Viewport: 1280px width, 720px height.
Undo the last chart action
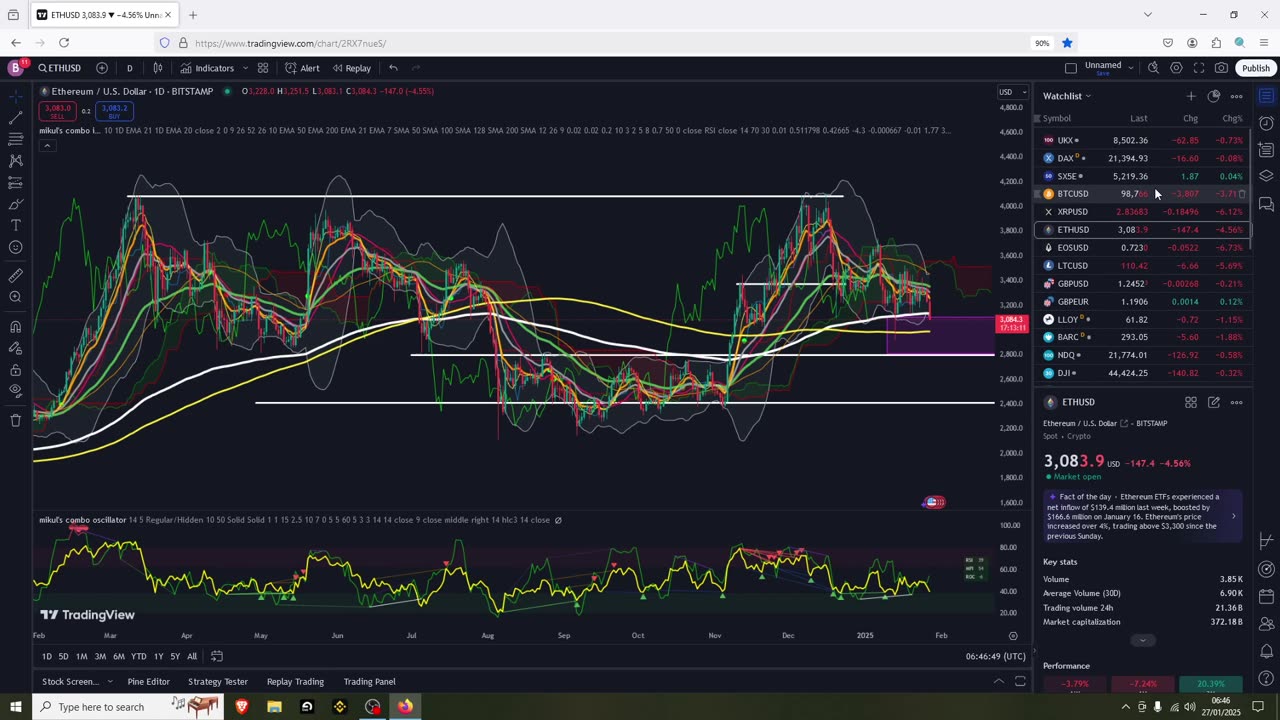click(393, 68)
